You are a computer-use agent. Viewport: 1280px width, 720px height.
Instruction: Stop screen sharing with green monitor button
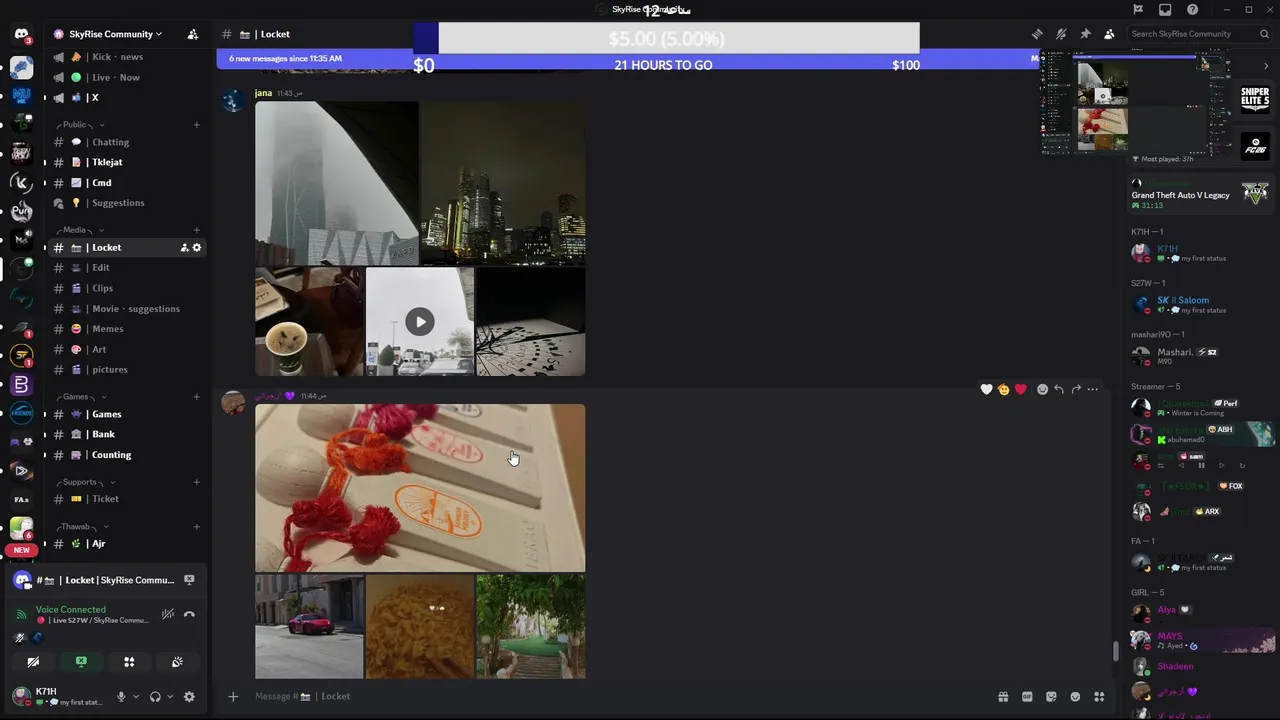[x=81, y=662]
